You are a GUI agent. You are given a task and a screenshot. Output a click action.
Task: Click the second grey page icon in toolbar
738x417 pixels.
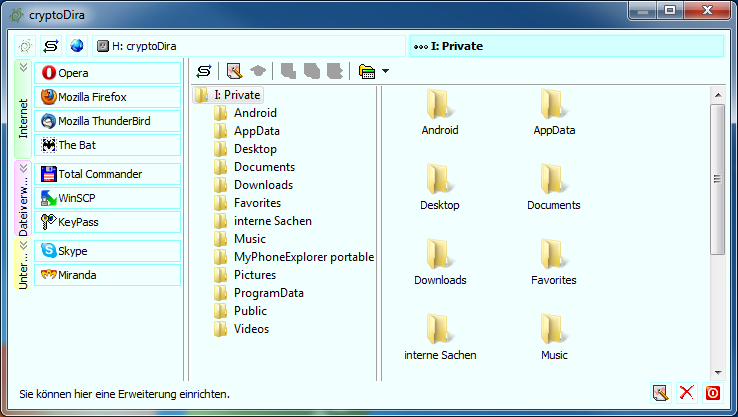click(x=312, y=71)
